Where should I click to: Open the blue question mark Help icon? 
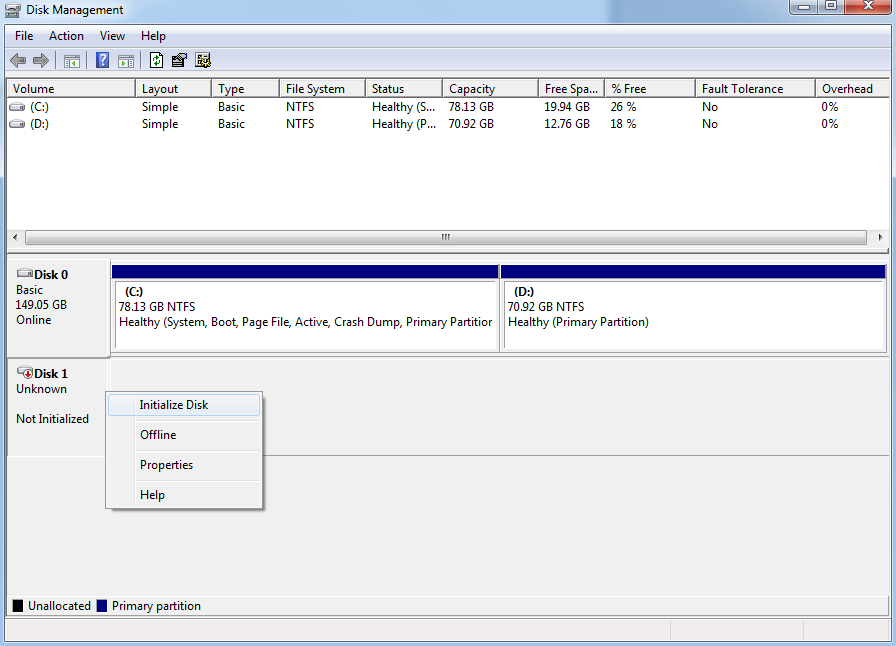coord(102,60)
